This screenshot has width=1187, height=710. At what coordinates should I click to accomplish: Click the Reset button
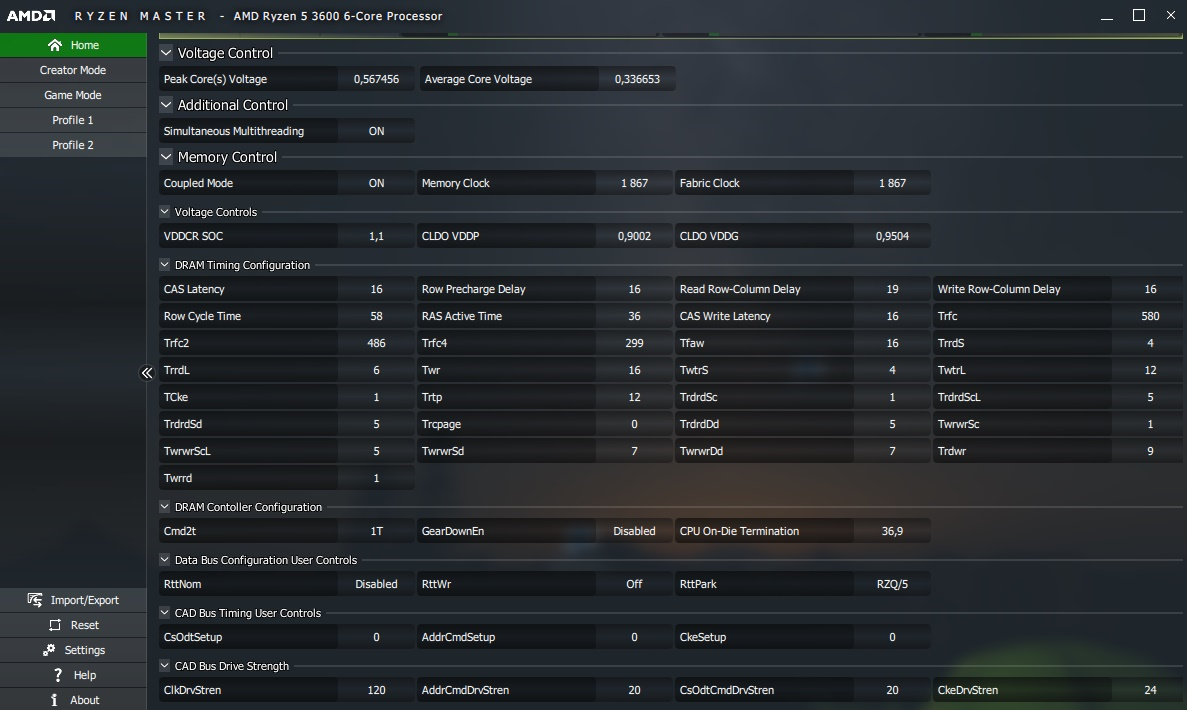click(x=73, y=625)
